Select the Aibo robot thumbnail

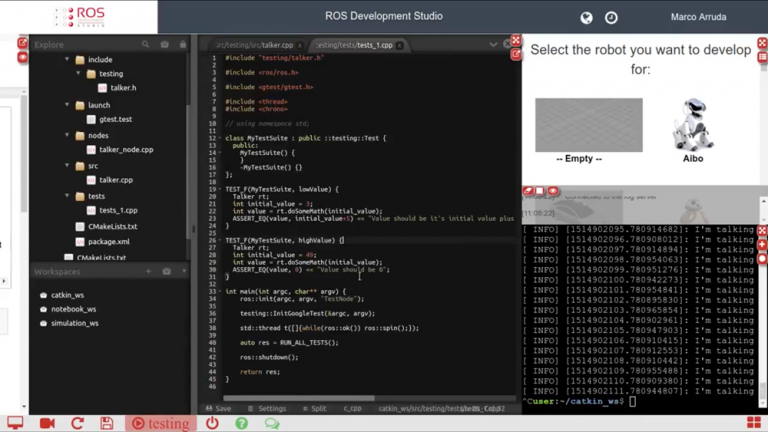tap(693, 124)
